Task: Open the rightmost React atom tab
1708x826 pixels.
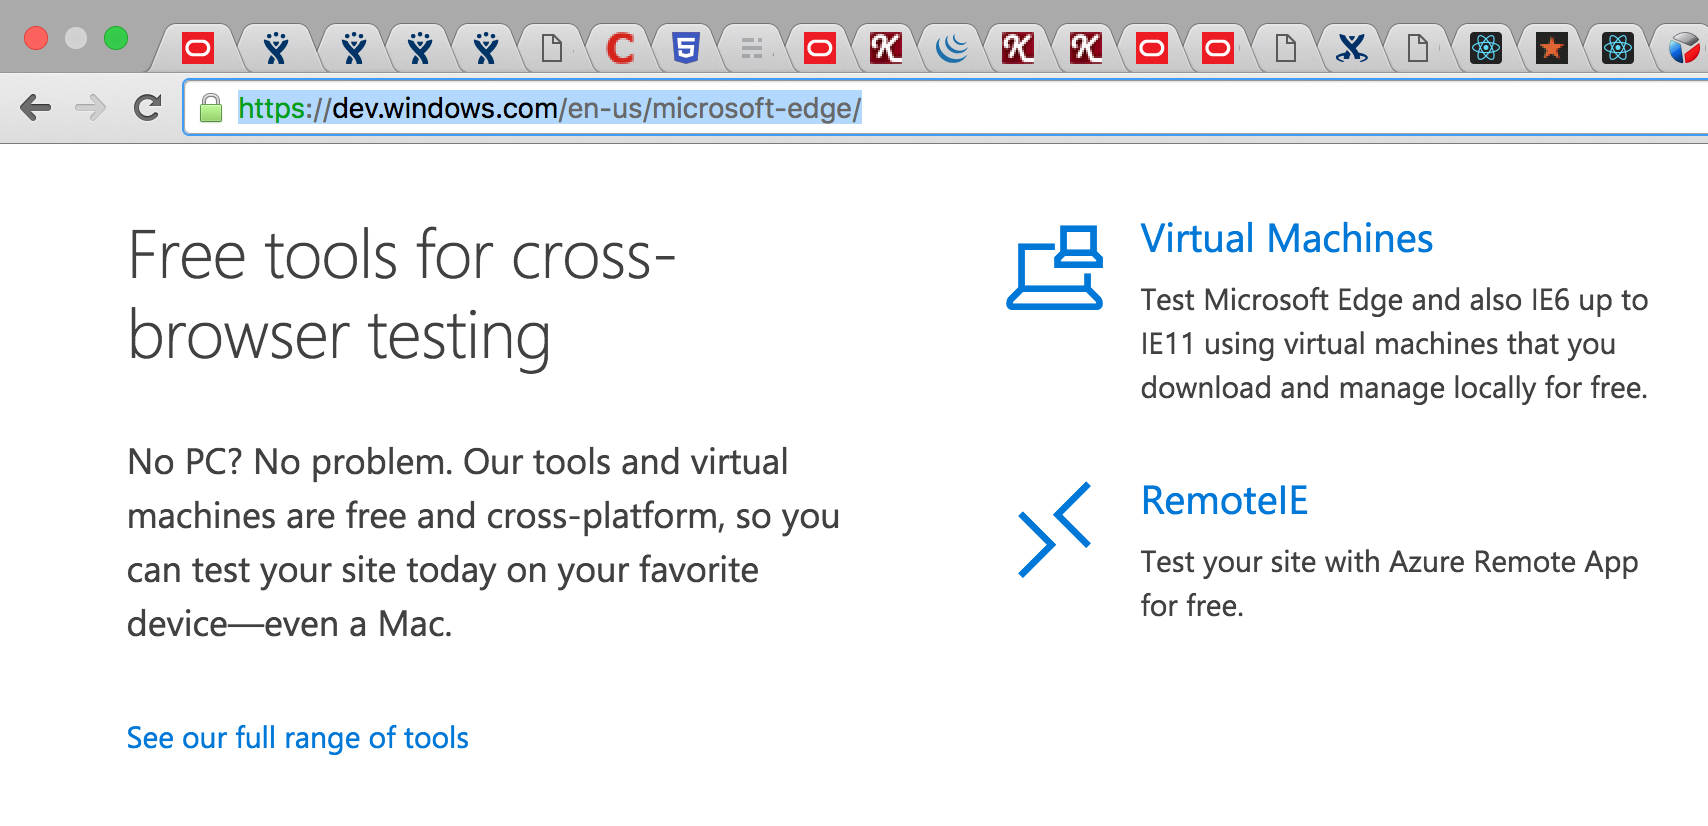Action: 1618,47
